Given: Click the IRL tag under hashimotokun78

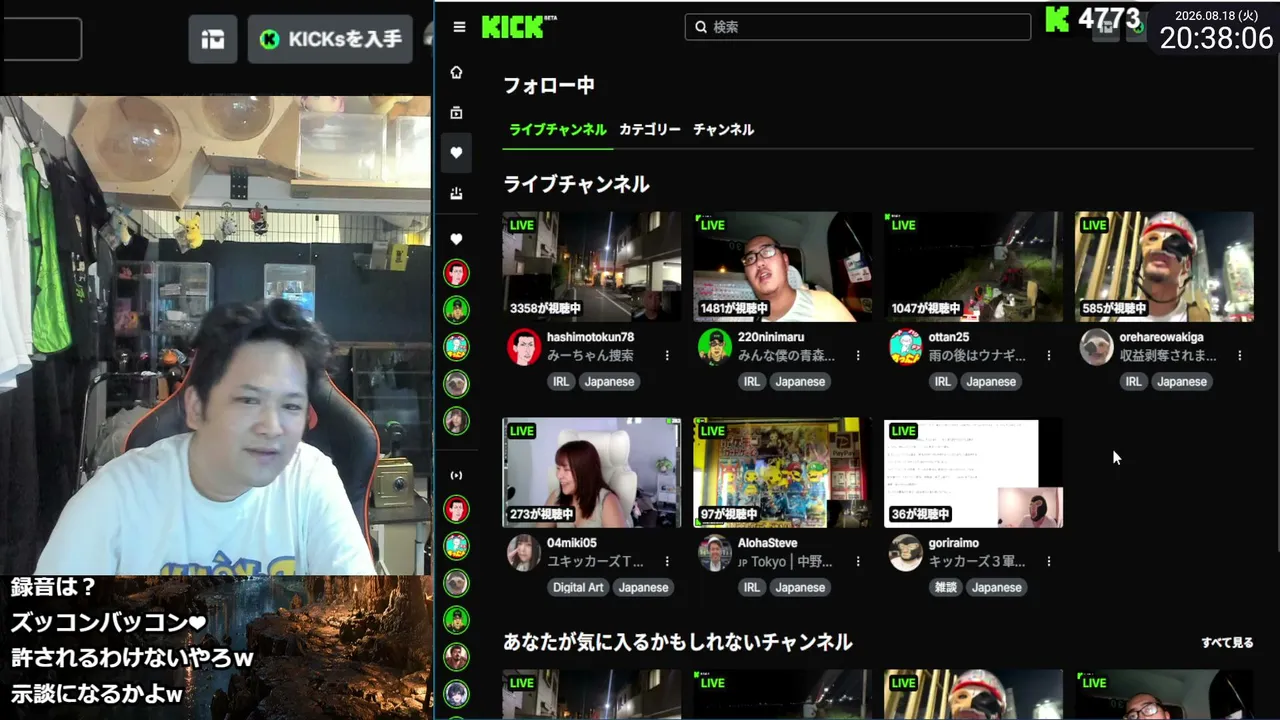Looking at the screenshot, I should click(561, 381).
